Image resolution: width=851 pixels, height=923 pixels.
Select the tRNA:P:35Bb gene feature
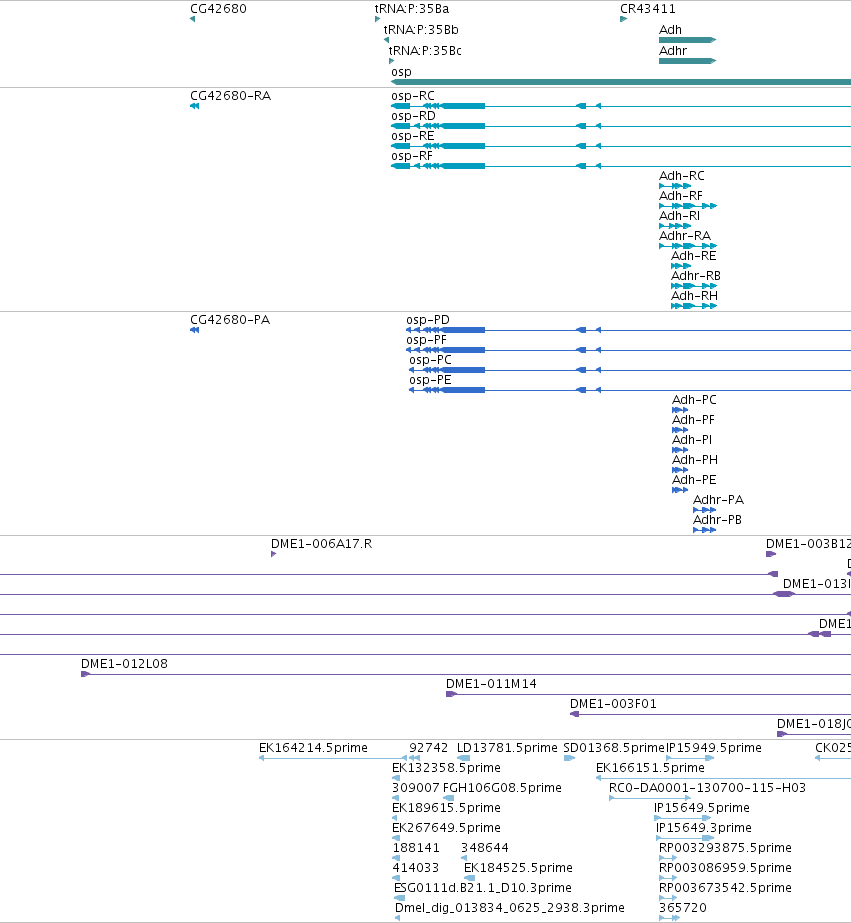pyautogui.click(x=386, y=40)
